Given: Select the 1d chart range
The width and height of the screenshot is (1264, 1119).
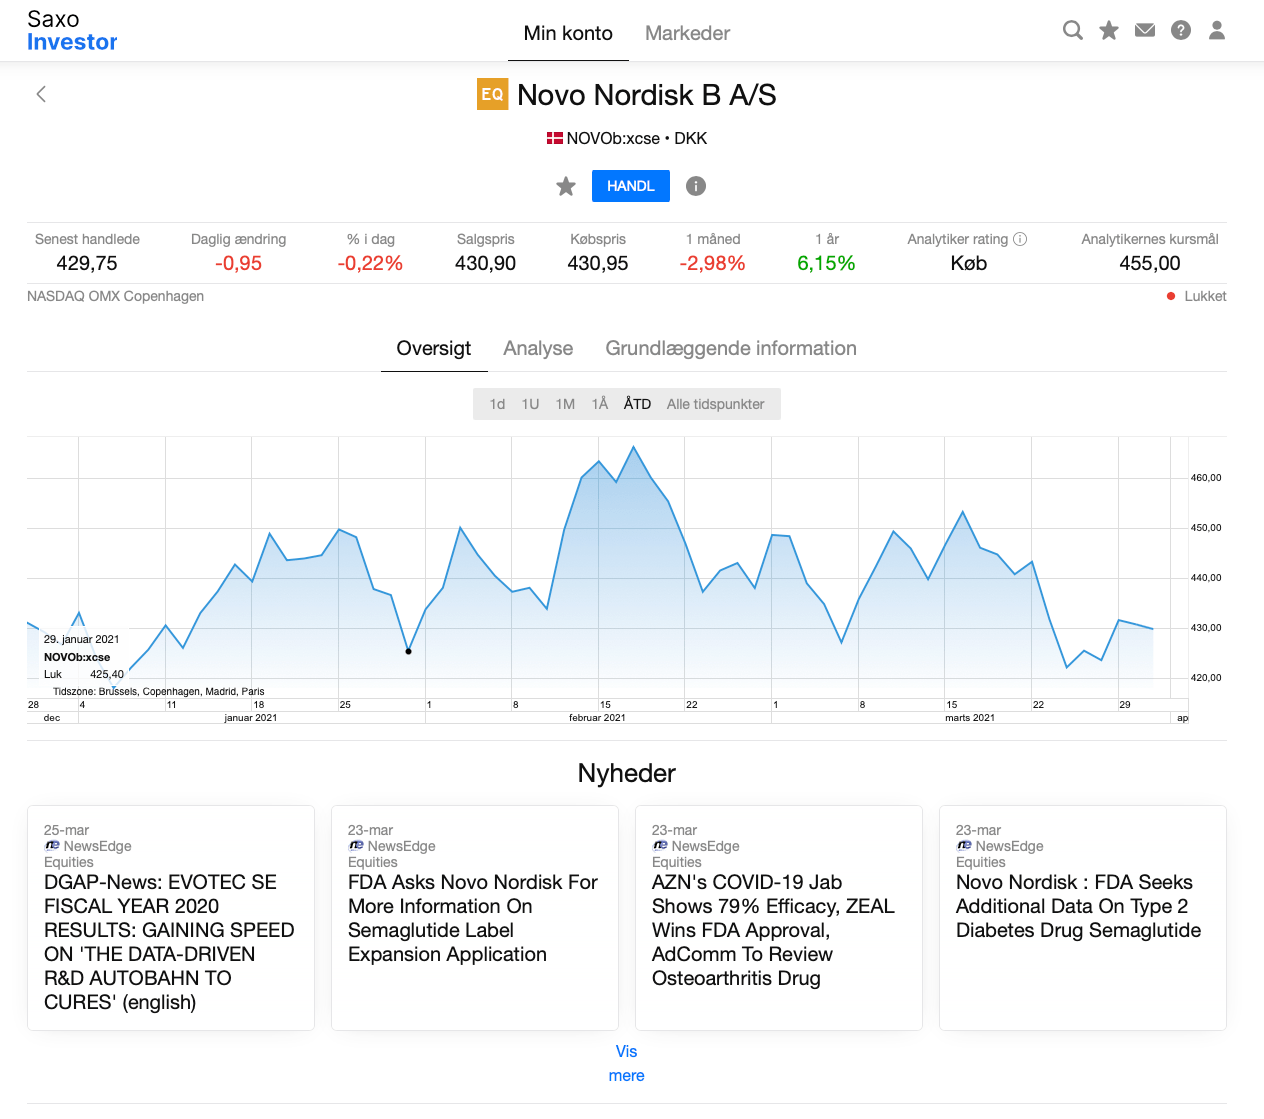Looking at the screenshot, I should click(497, 404).
